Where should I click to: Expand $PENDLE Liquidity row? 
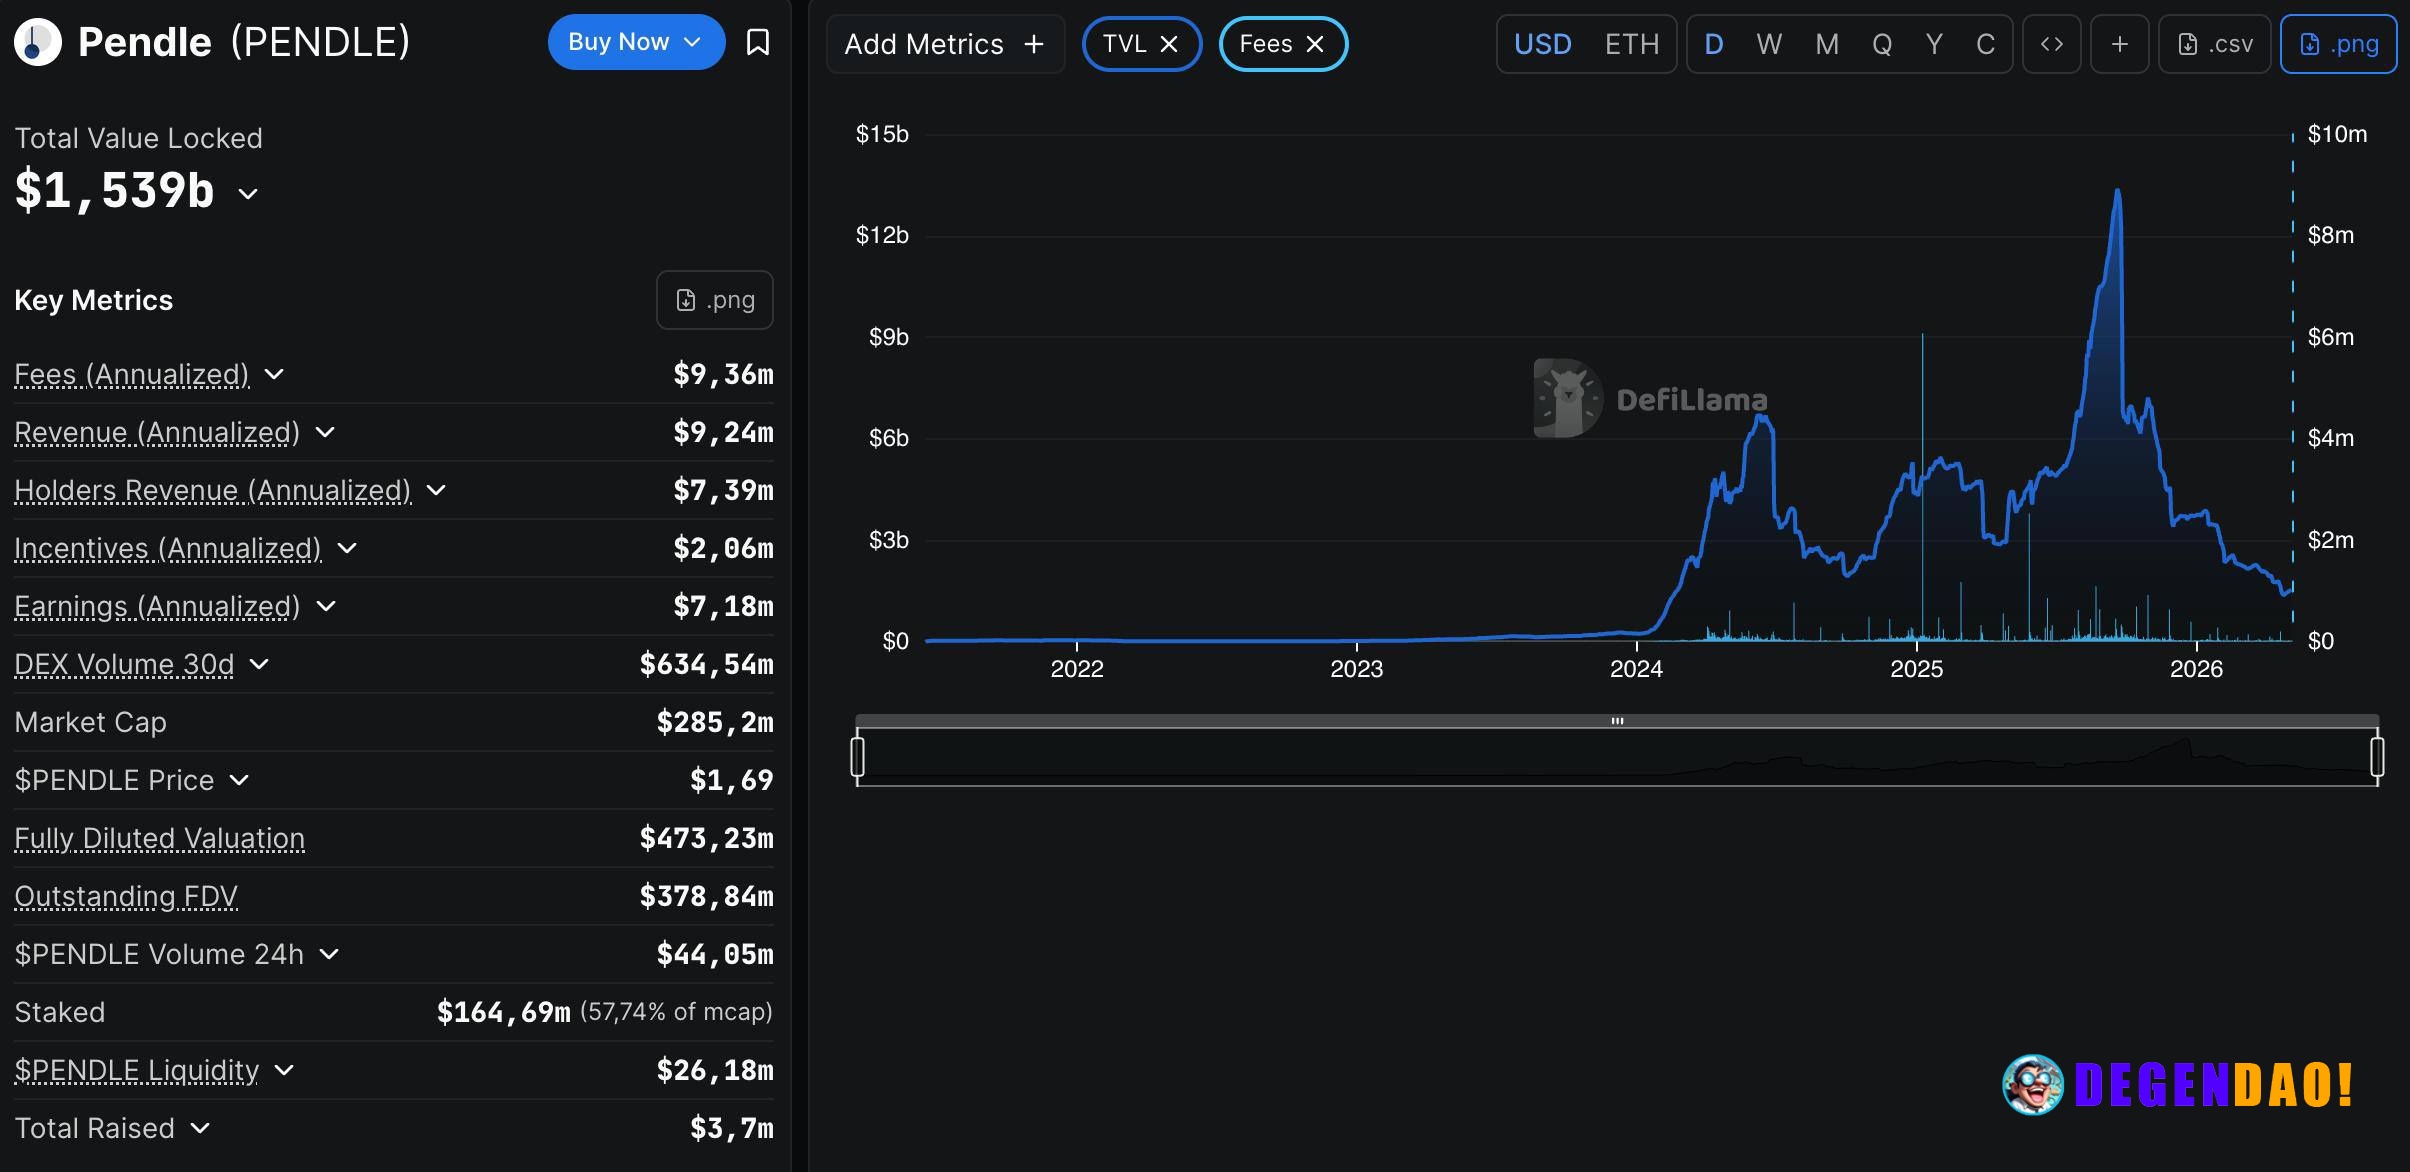click(x=284, y=1070)
